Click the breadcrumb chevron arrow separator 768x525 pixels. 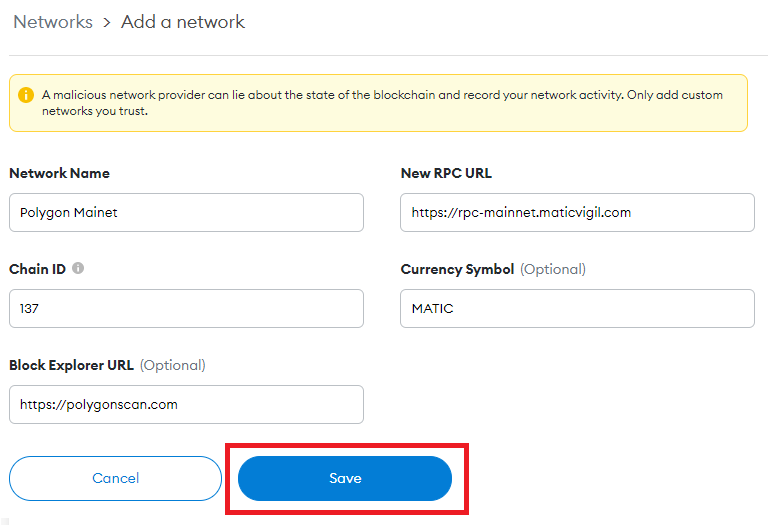(107, 23)
